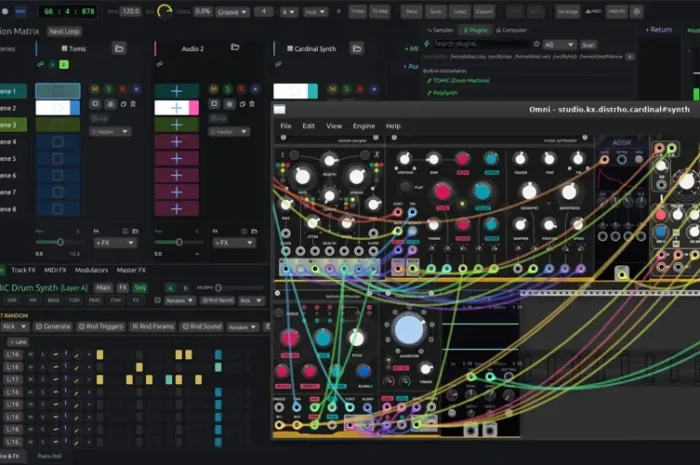Click purple star button on Tomic track
This screenshot has height=465, width=700.
point(136,89)
